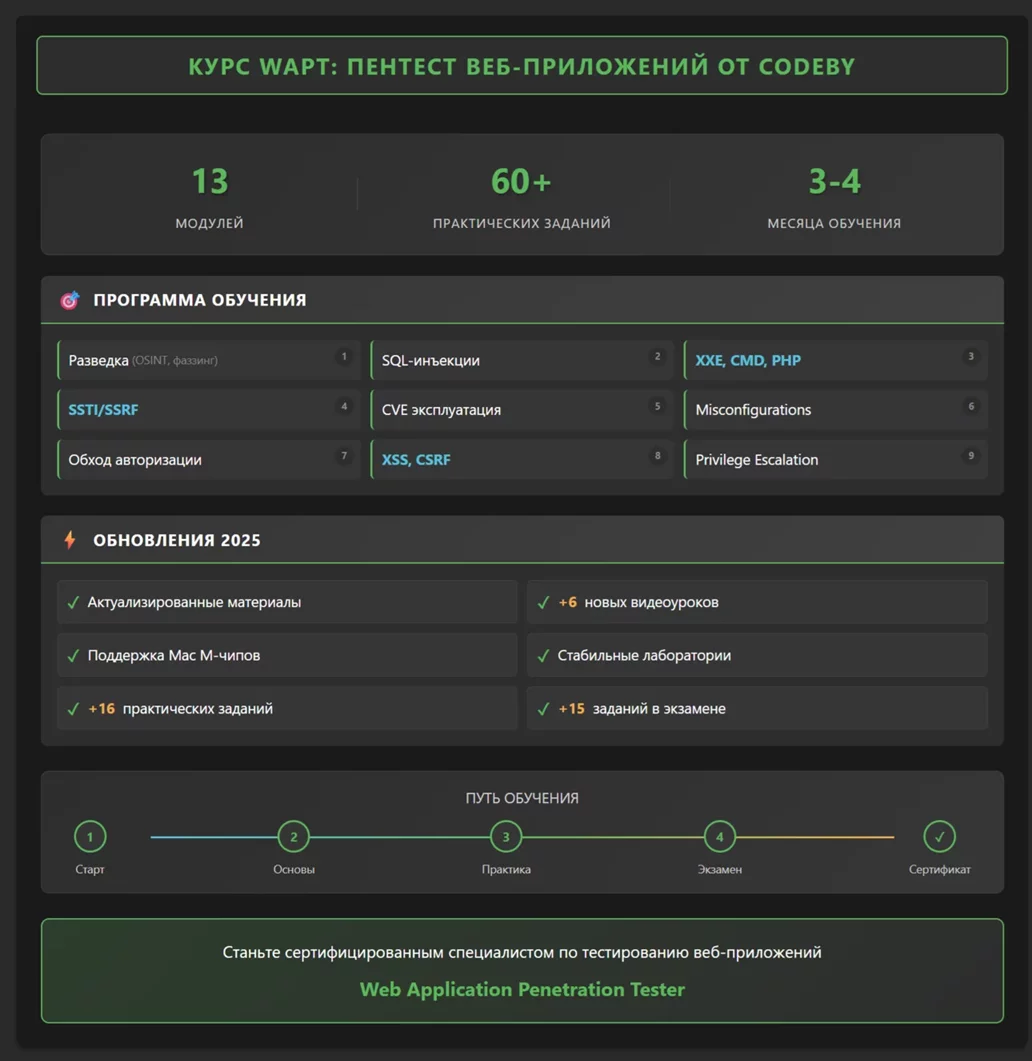Click step 2 circle labeled Основы
1032x1061 pixels.
[x=293, y=837]
